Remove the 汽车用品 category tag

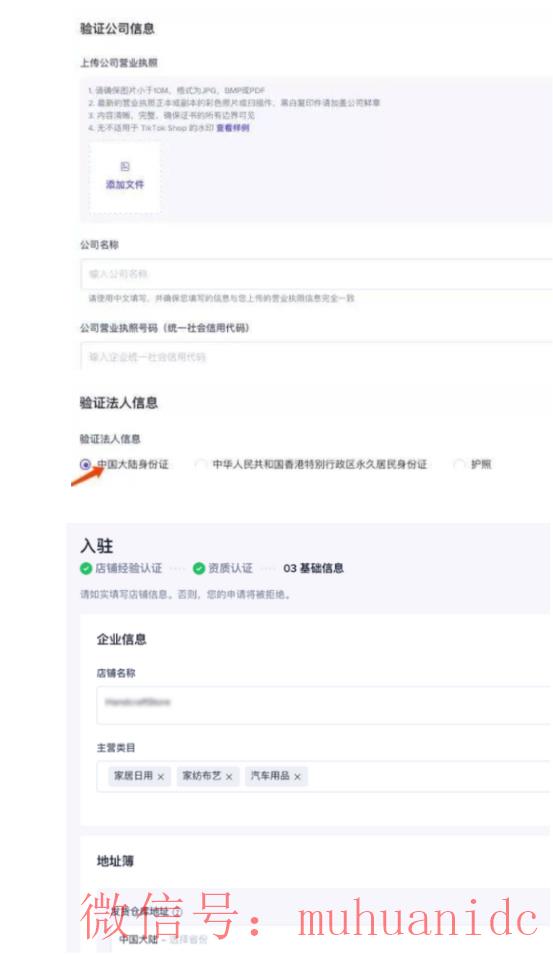click(x=298, y=777)
